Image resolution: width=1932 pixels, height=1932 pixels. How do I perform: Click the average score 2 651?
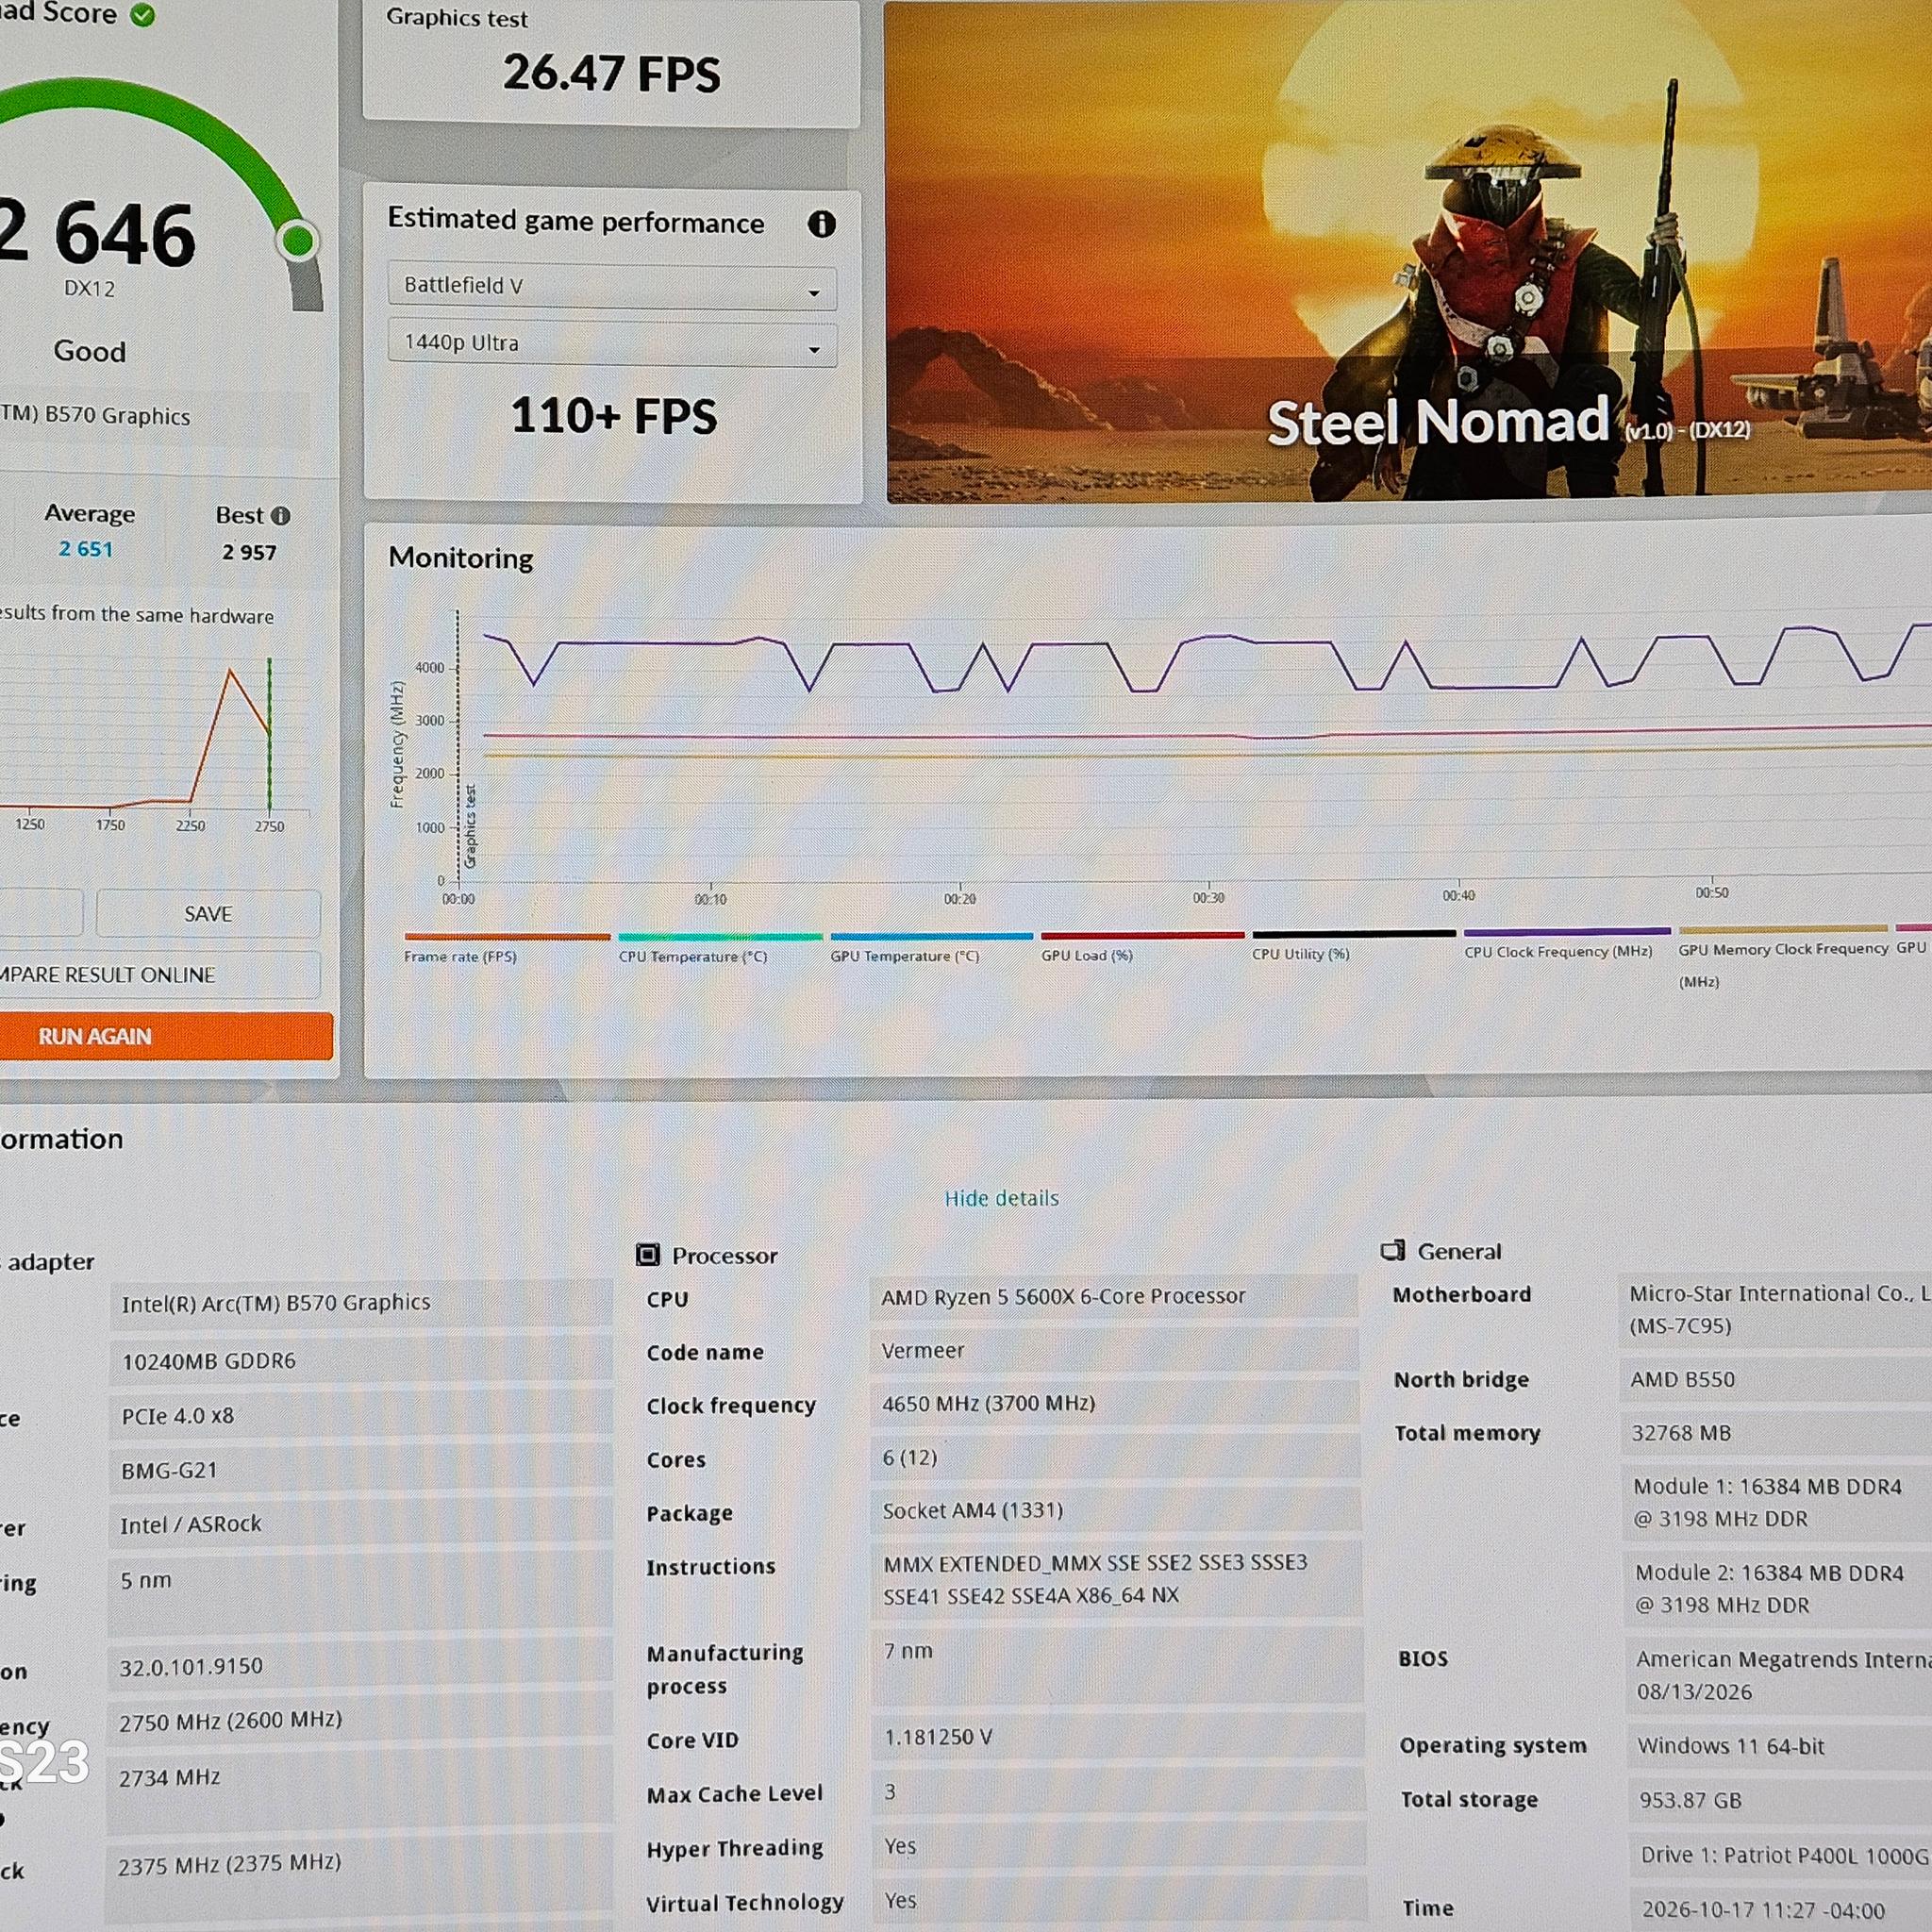[x=86, y=550]
